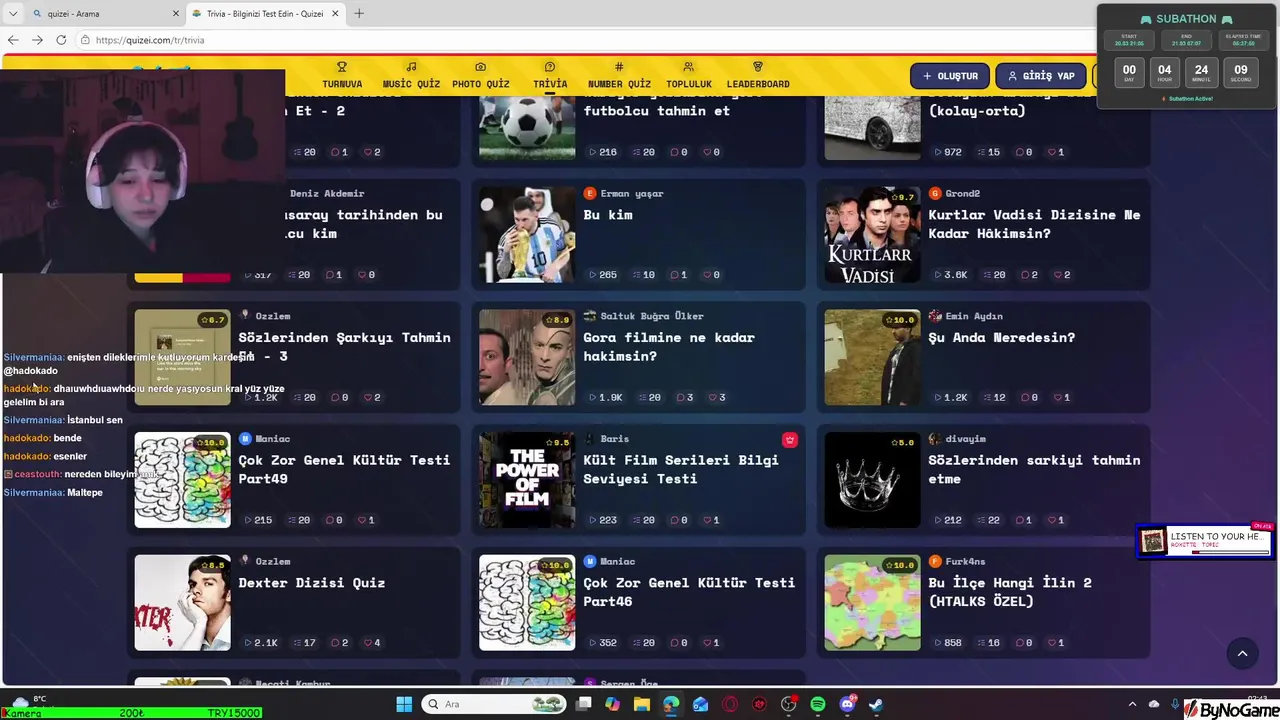Image resolution: width=1280 pixels, height=720 pixels.
Task: Click the soccer ball quiz thumbnail
Action: [x=527, y=128]
